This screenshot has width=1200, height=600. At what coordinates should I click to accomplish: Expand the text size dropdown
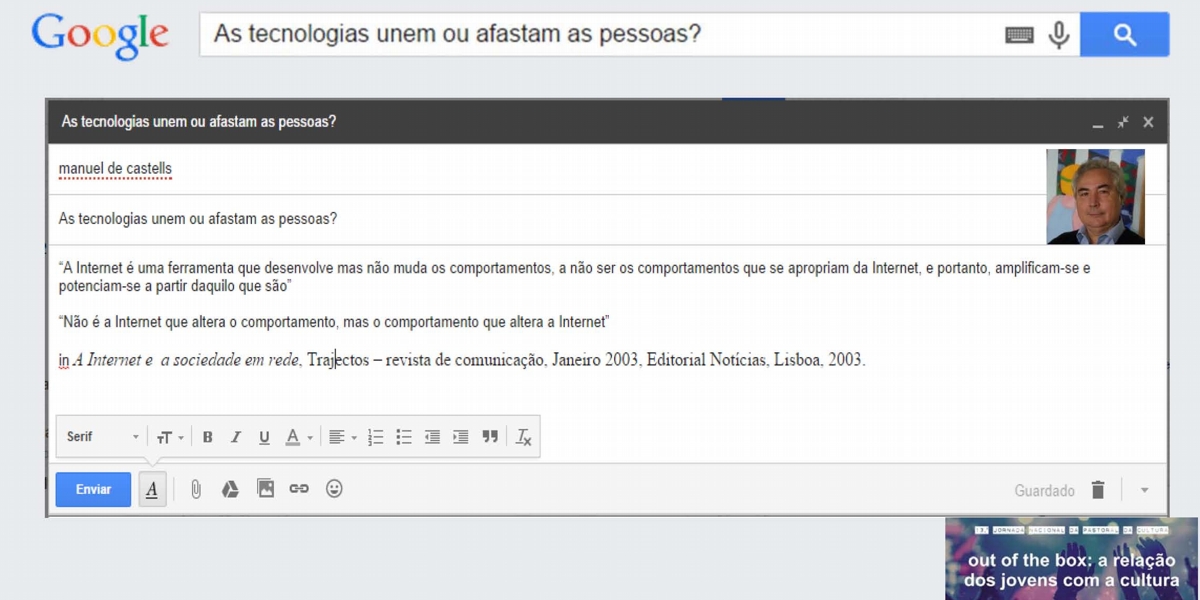pyautogui.click(x=170, y=437)
